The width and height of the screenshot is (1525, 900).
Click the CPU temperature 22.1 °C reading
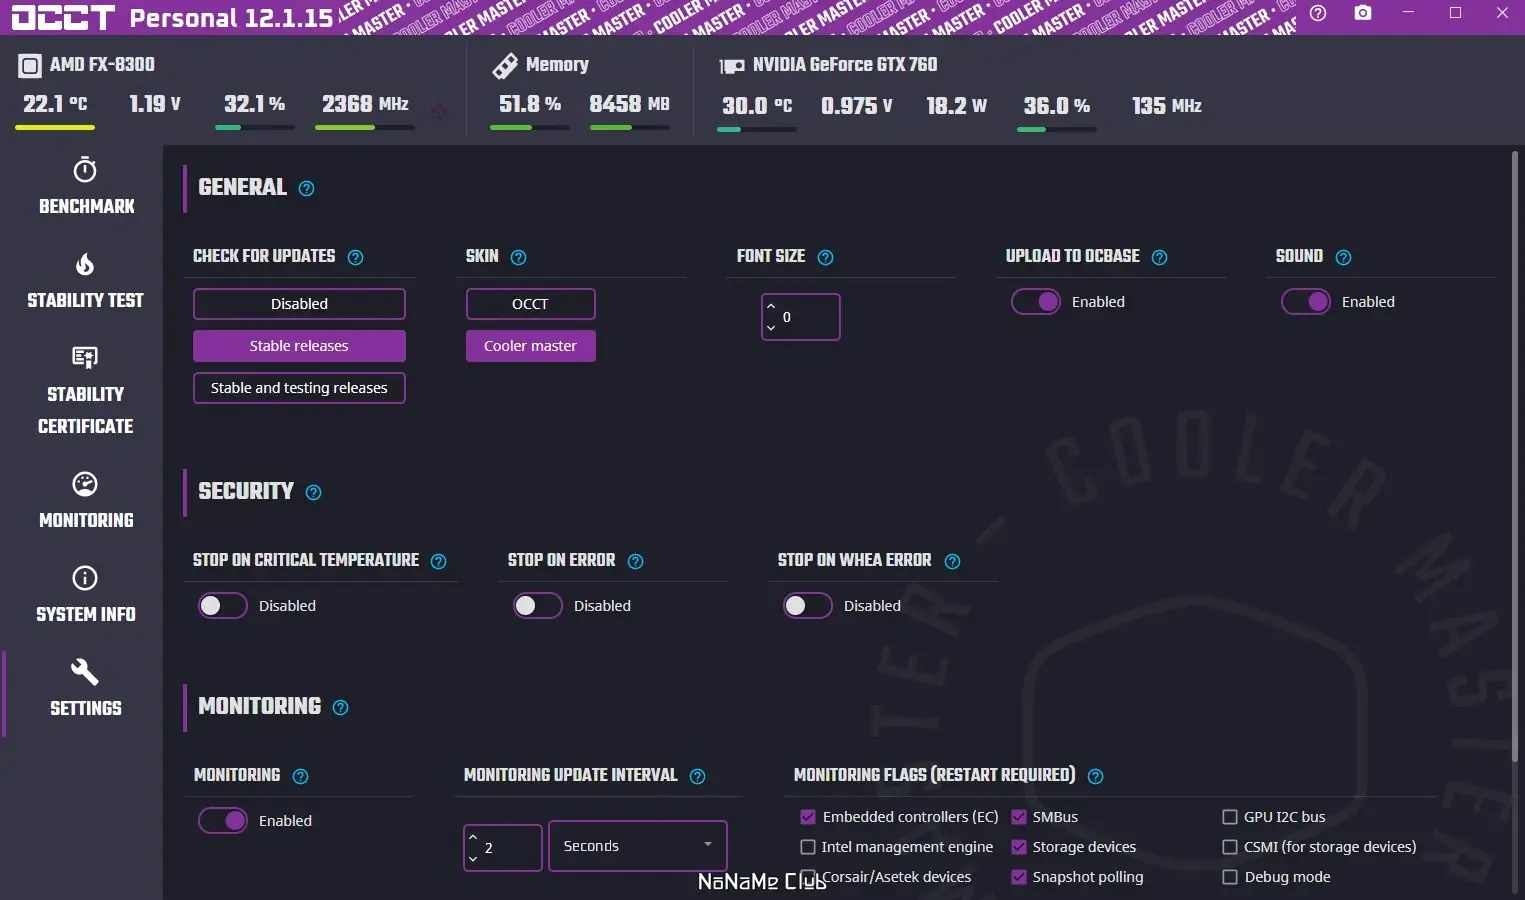coord(55,104)
